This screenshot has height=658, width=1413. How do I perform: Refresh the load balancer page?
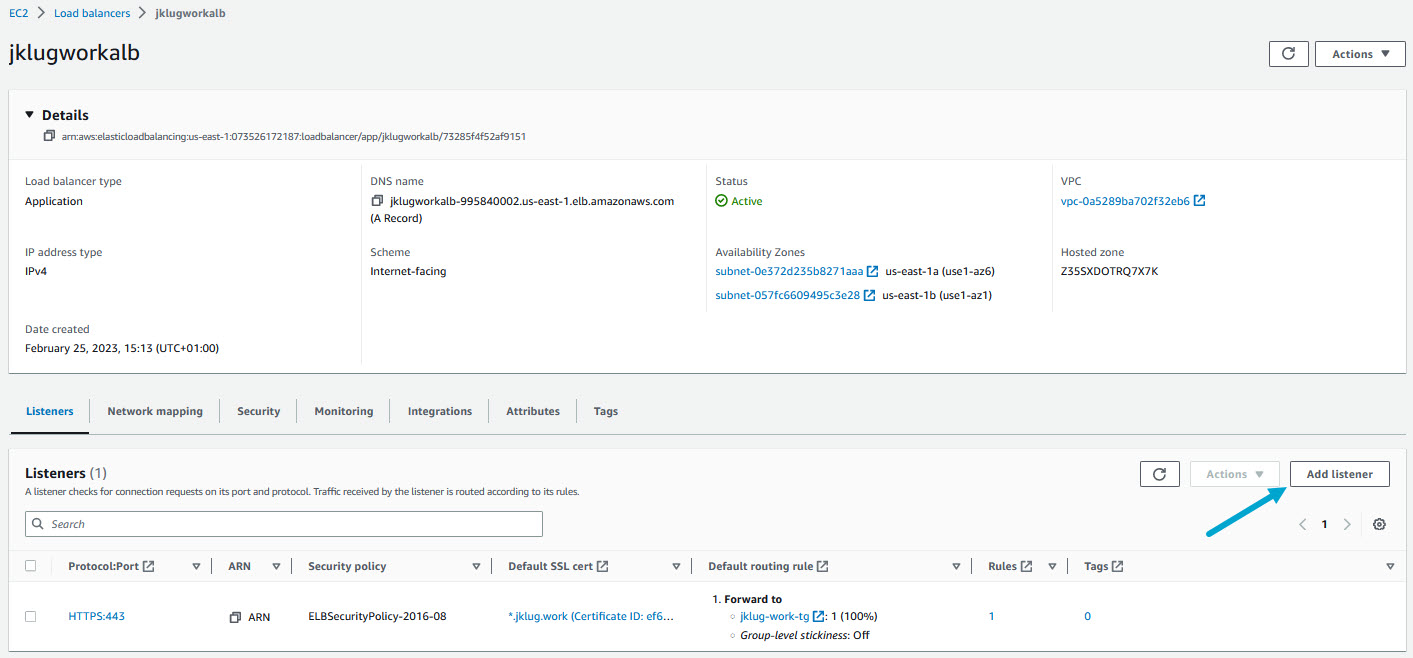pyautogui.click(x=1288, y=54)
